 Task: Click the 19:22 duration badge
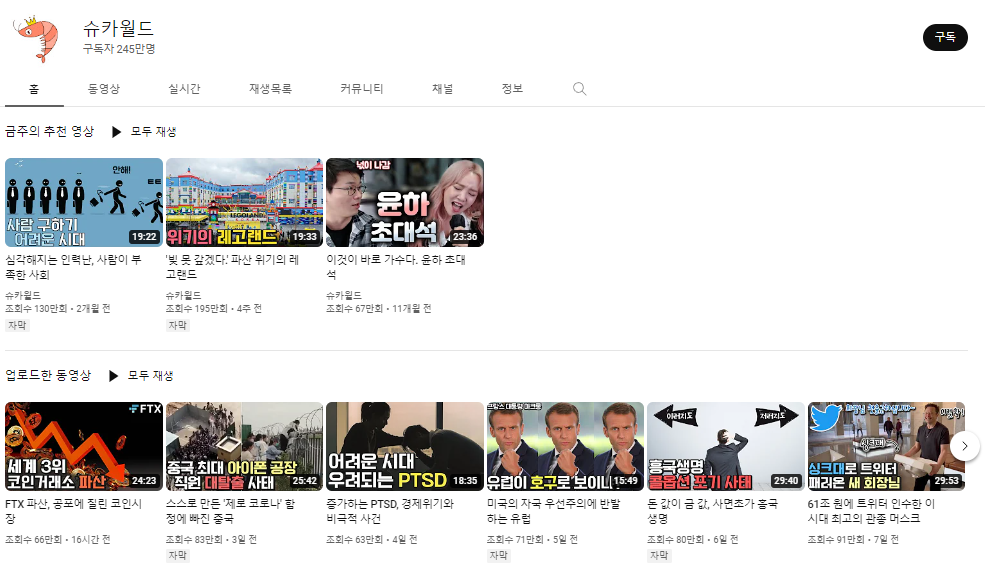click(x=144, y=237)
